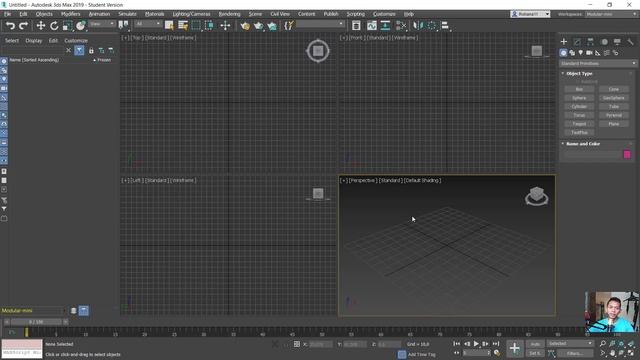The width and height of the screenshot is (640, 360).
Task: Click the Play Animation button
Action: [x=476, y=344]
